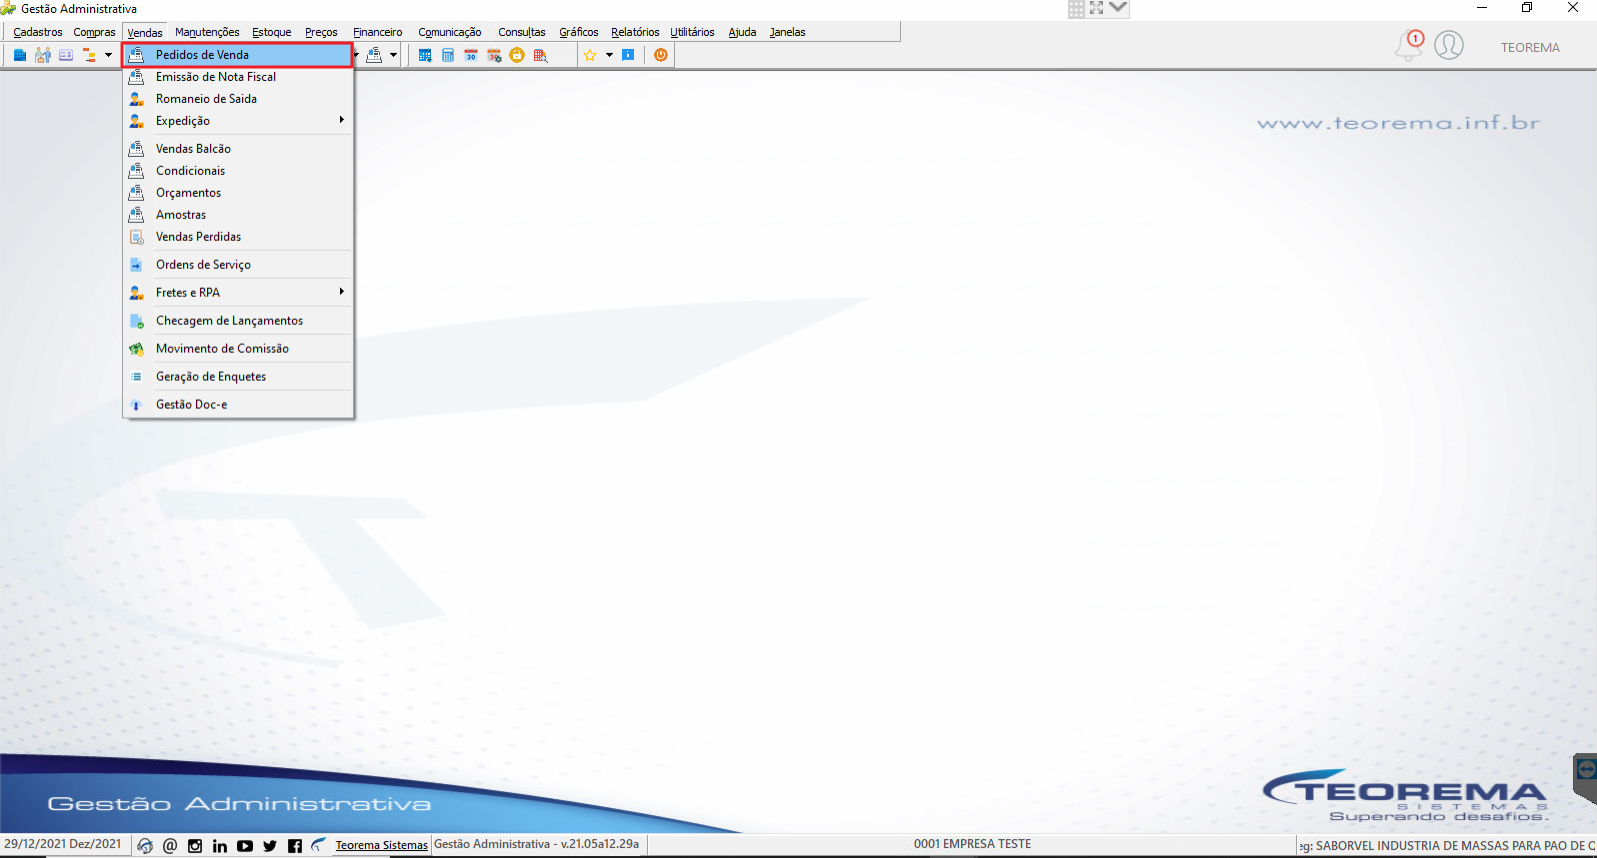Open the Relatórios menu
Image resolution: width=1597 pixels, height=858 pixels.
coord(635,32)
